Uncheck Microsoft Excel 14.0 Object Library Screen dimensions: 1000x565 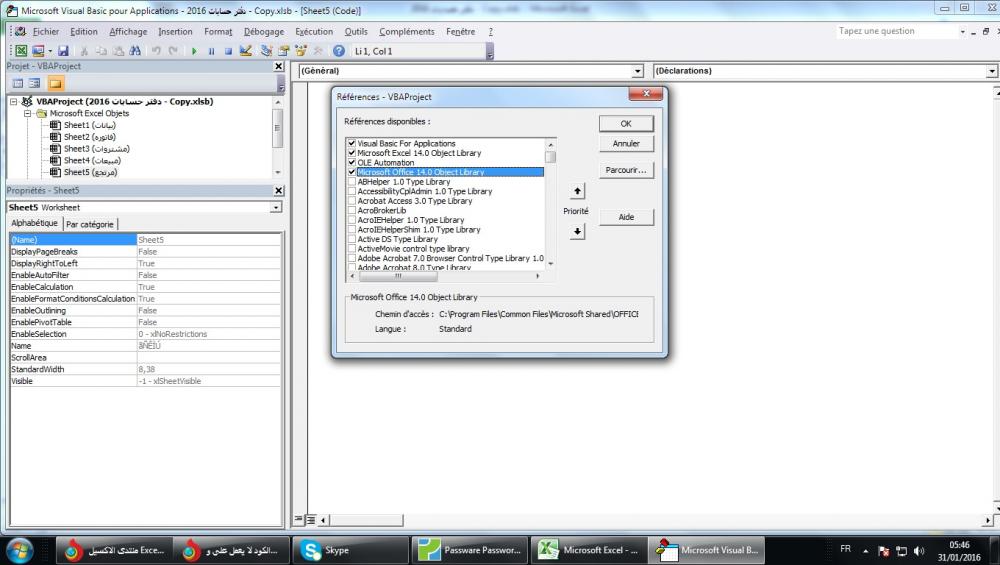tap(351, 153)
